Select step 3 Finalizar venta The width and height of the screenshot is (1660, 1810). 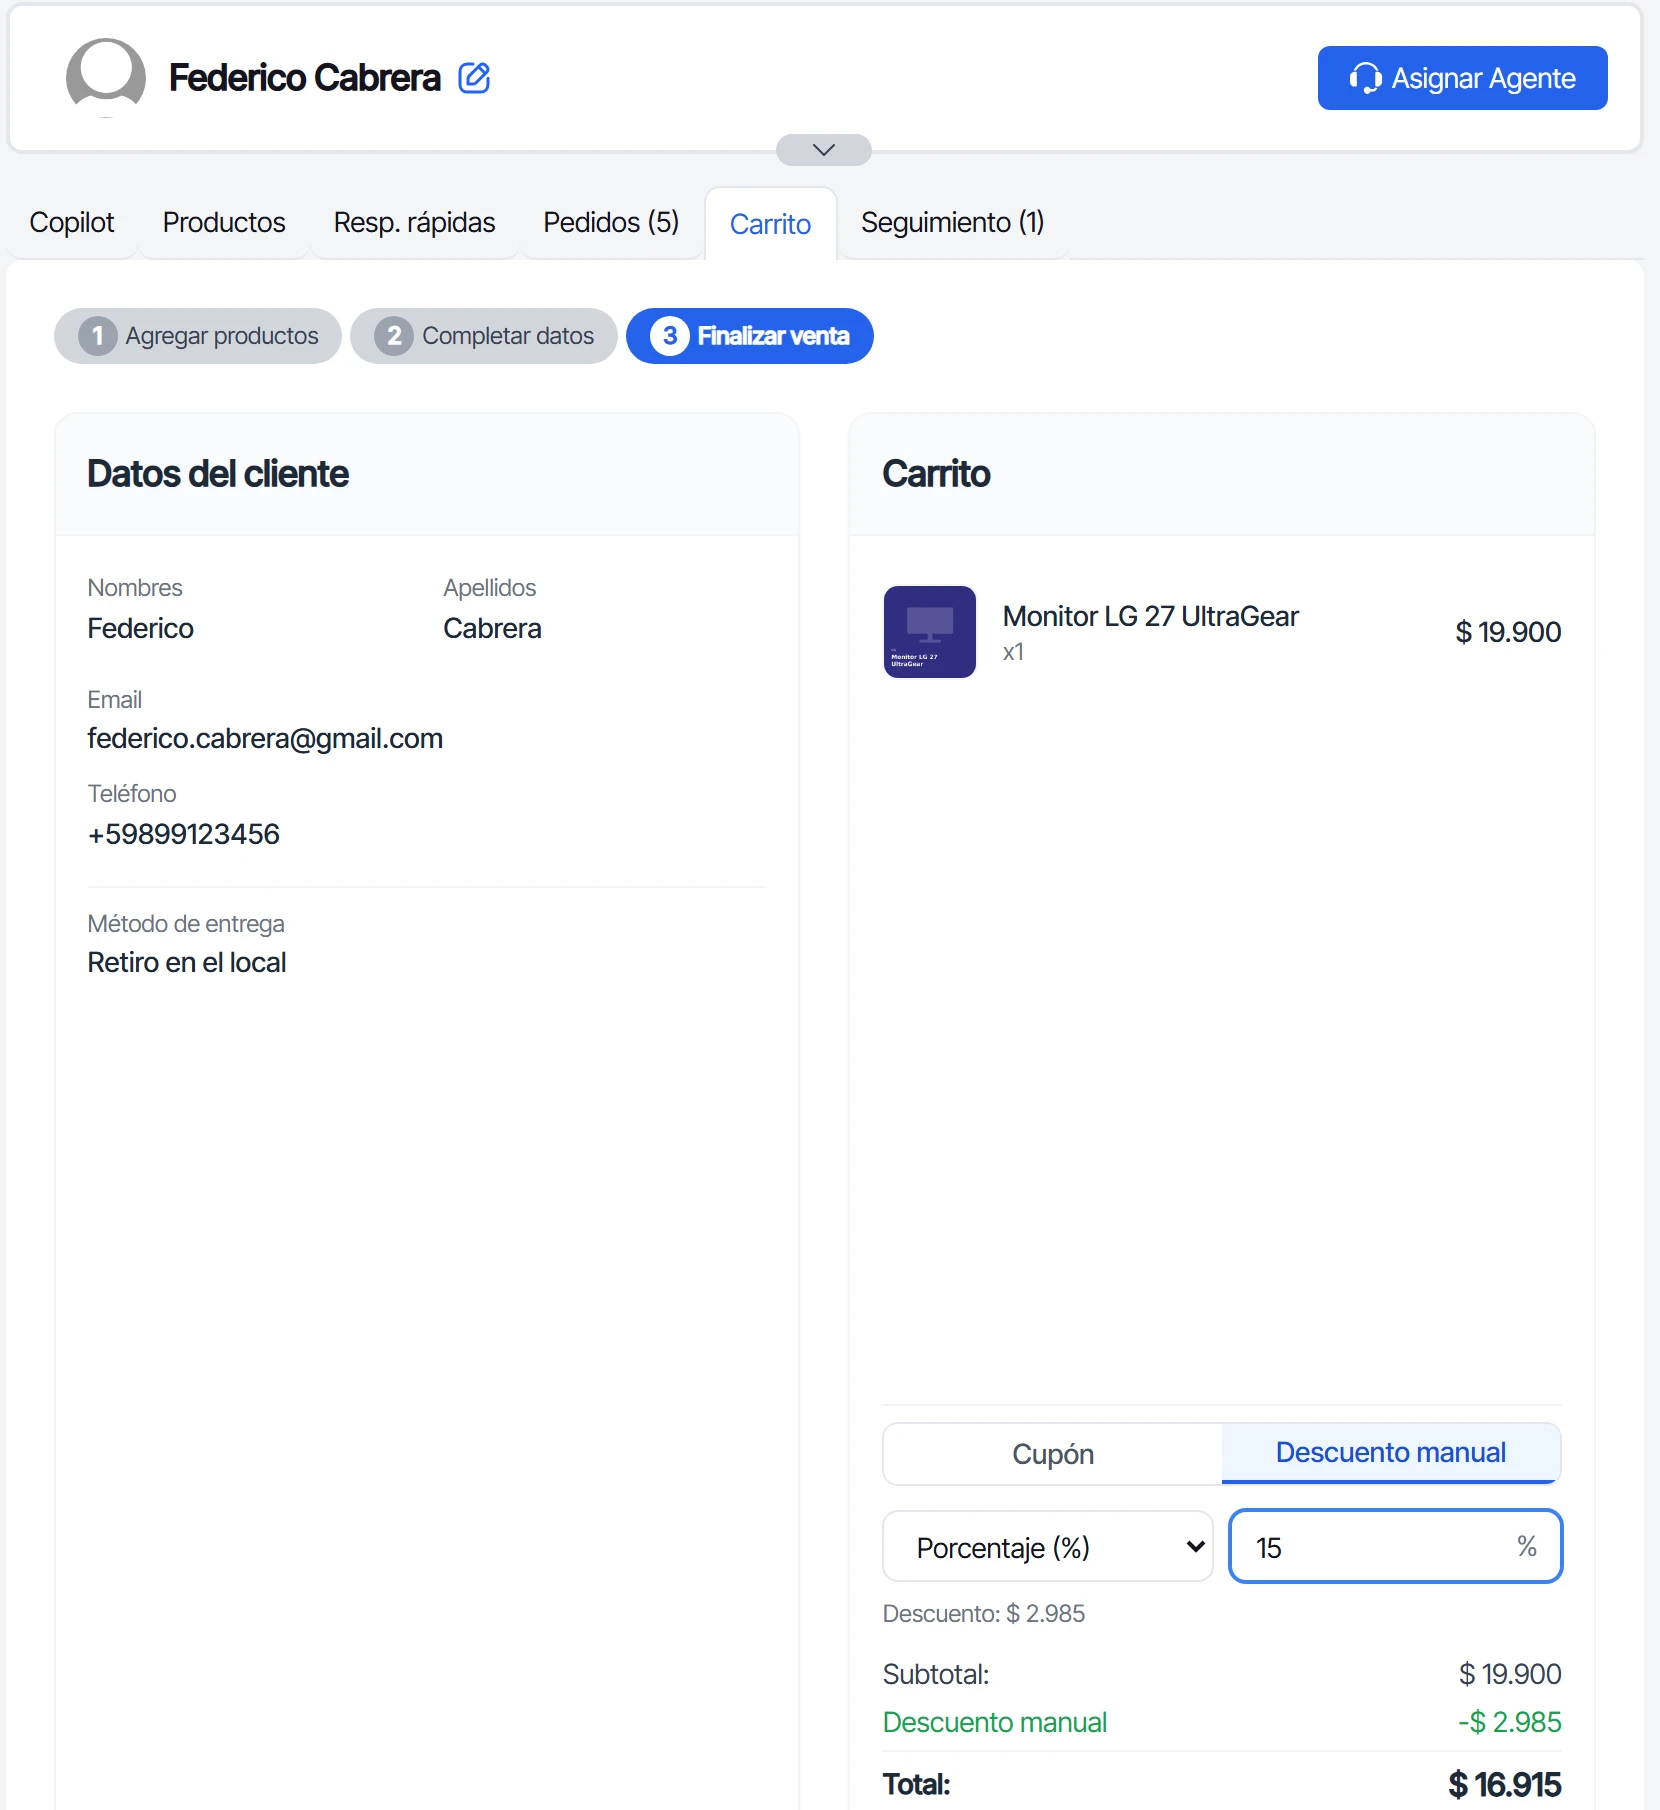(x=750, y=336)
